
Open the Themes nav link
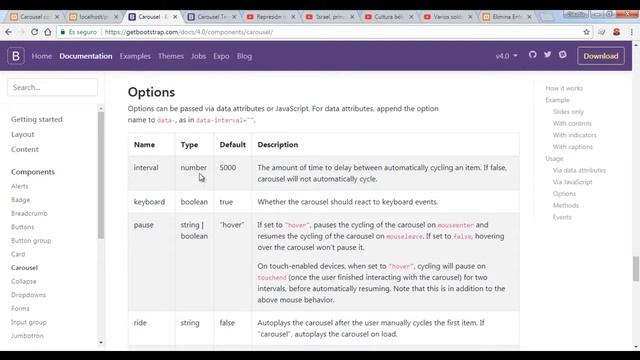(171, 56)
